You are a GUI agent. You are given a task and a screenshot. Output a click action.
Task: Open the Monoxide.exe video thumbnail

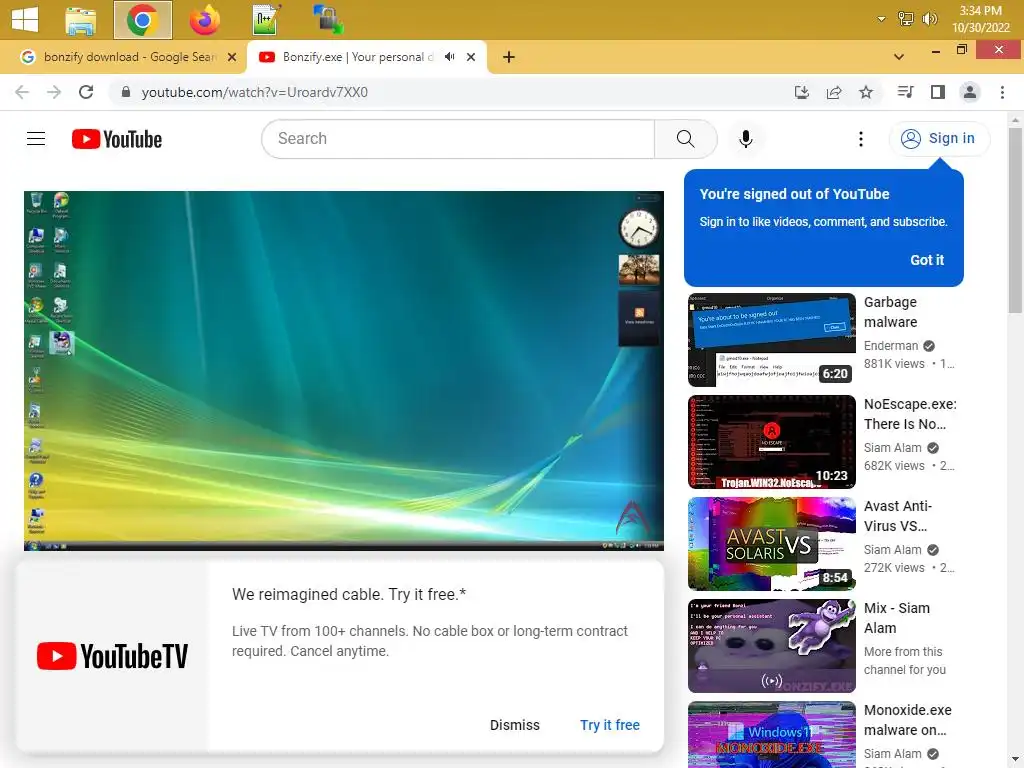tap(771, 735)
